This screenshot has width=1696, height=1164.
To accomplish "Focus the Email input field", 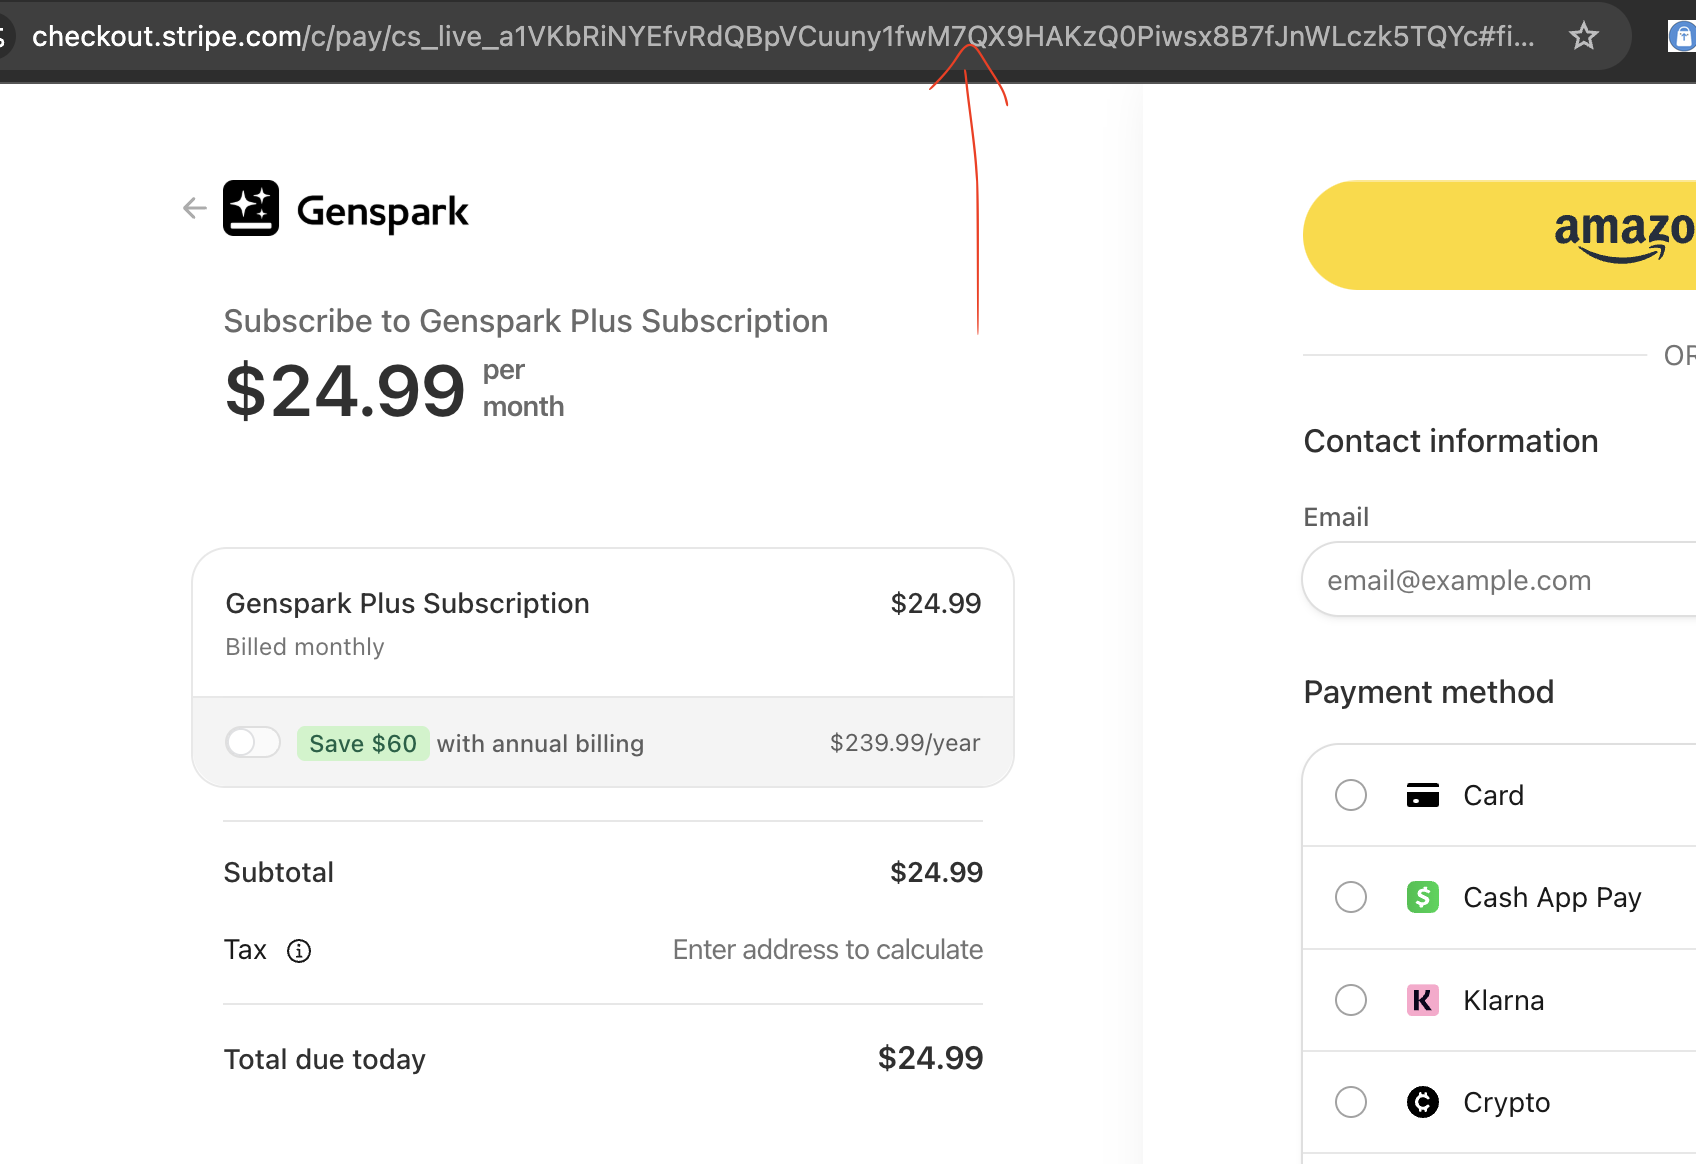I will [x=1500, y=580].
